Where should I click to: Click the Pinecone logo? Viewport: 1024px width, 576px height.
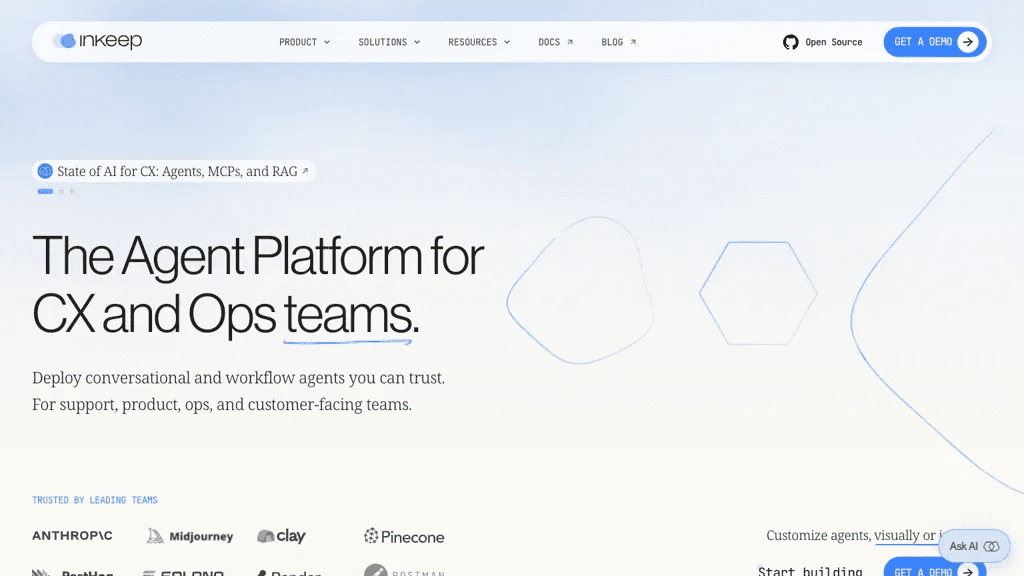404,537
